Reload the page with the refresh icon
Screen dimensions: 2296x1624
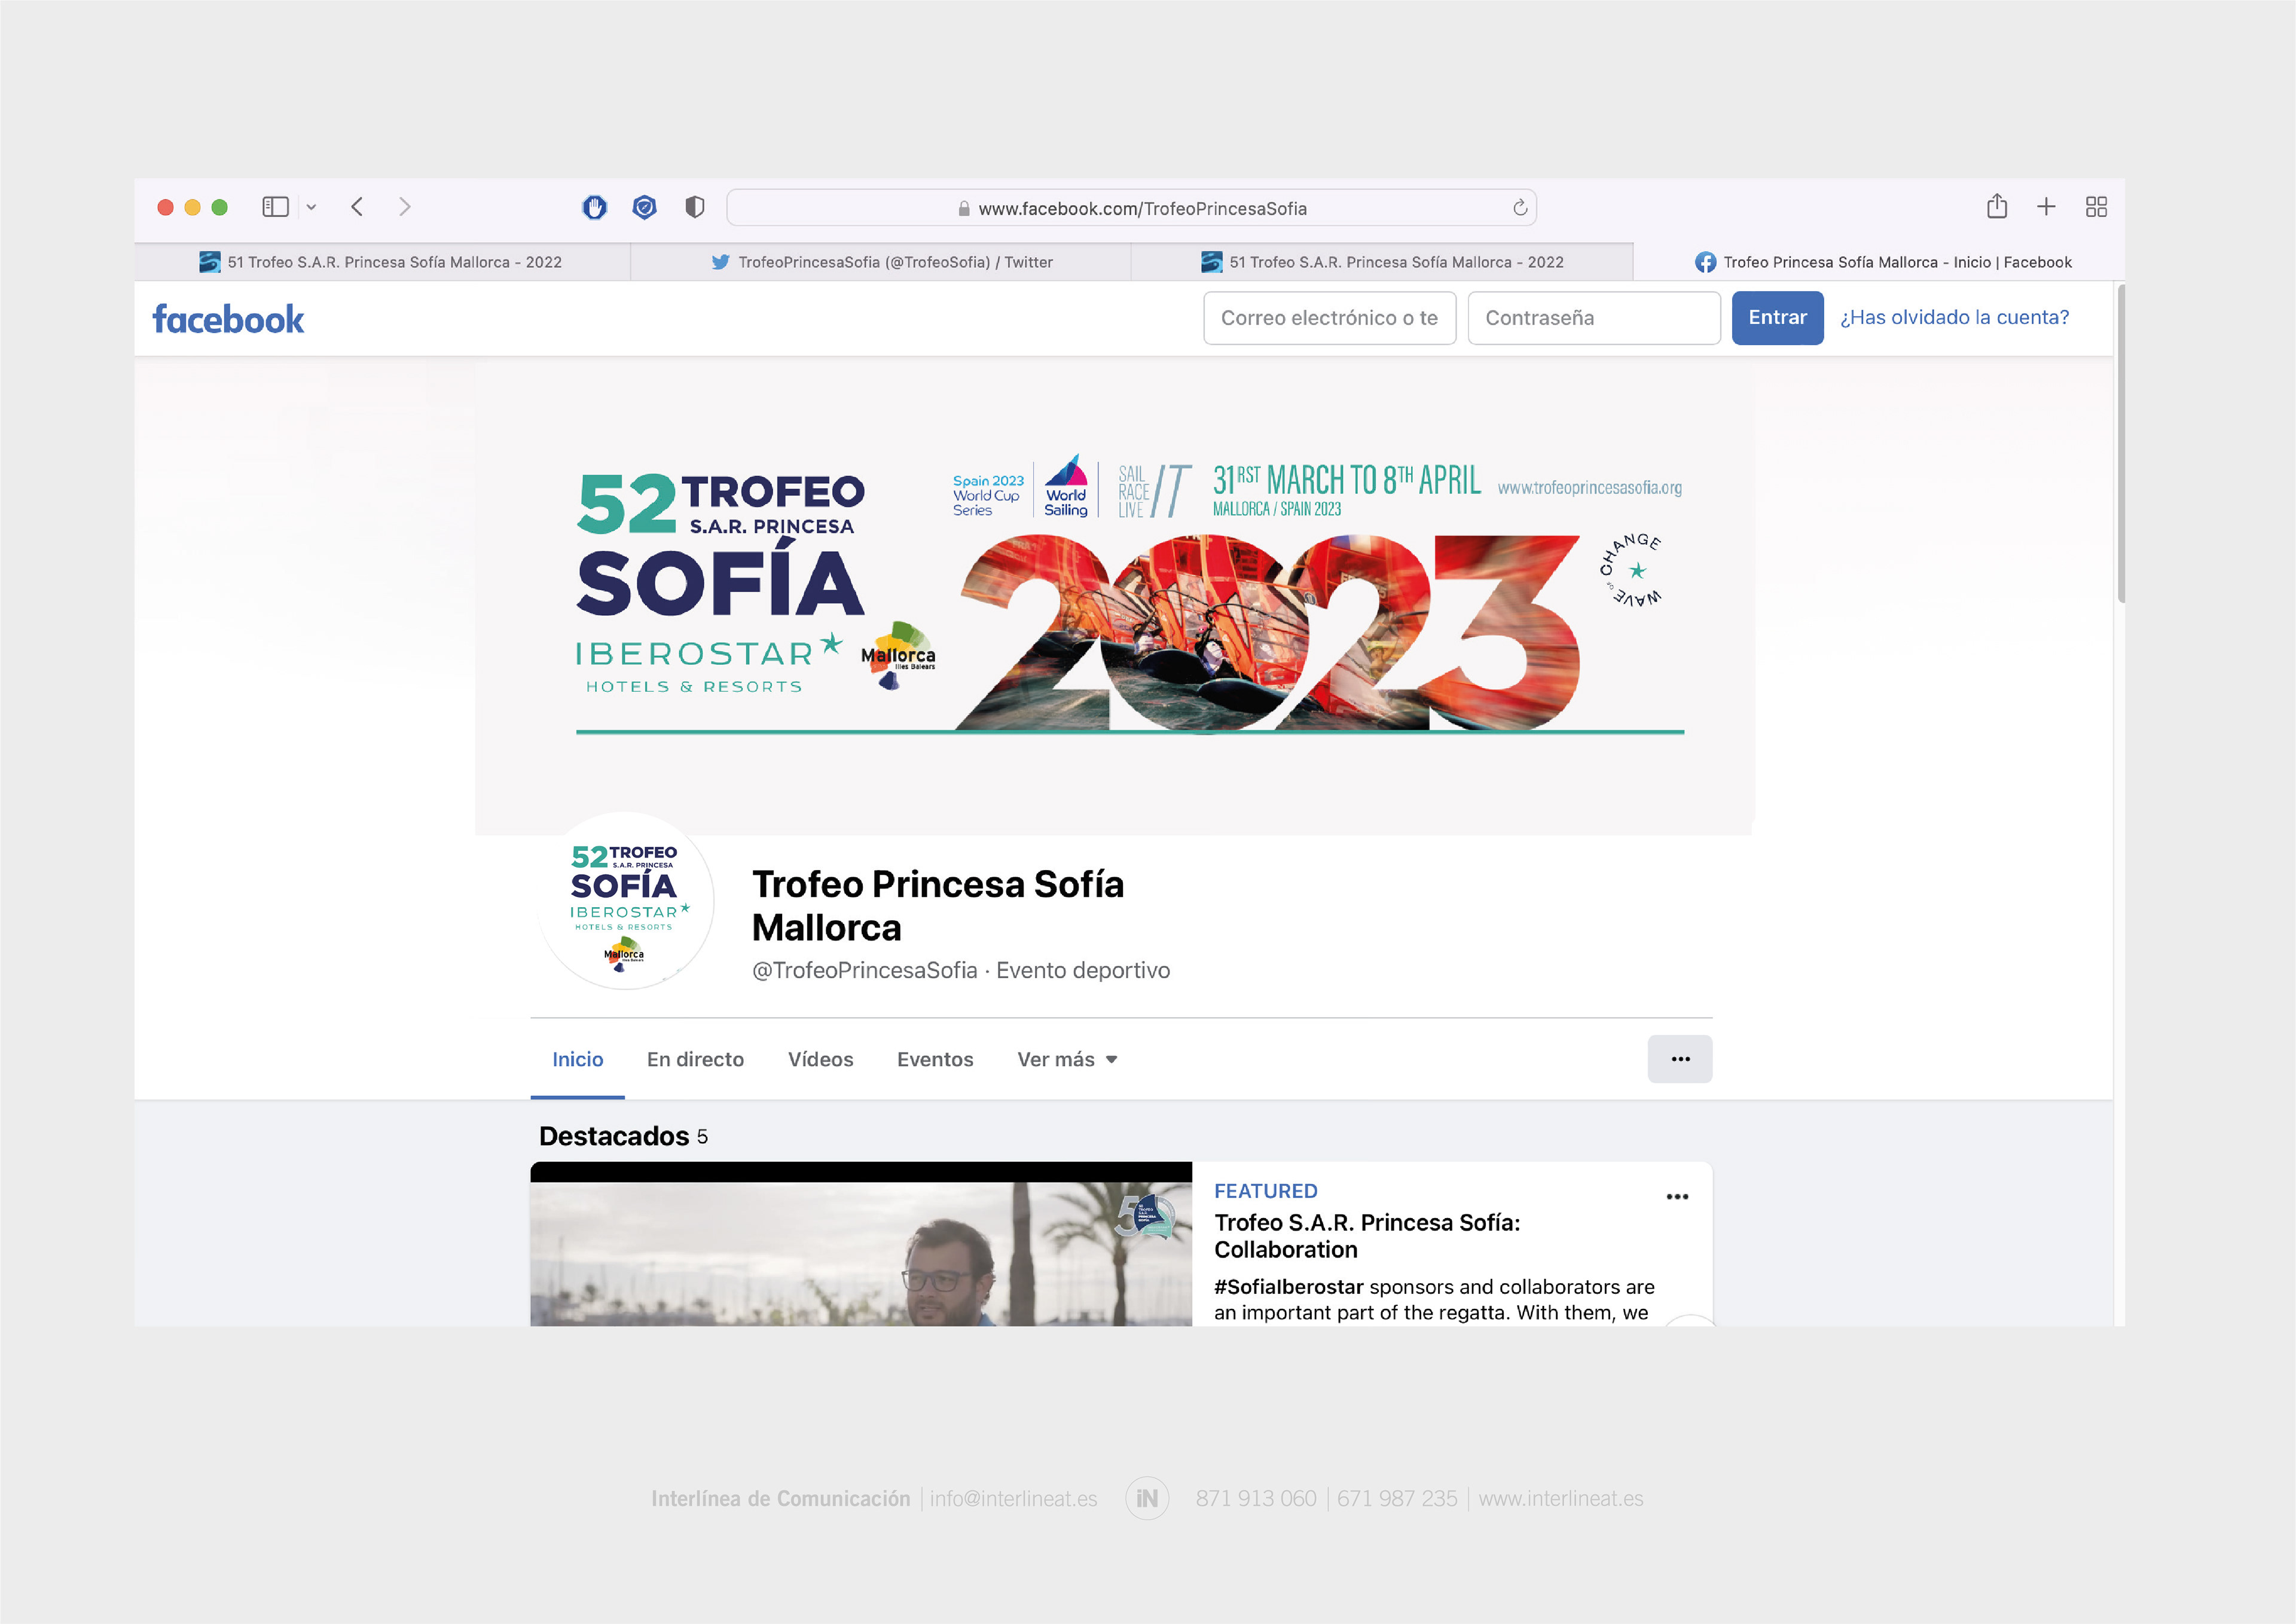[1519, 208]
